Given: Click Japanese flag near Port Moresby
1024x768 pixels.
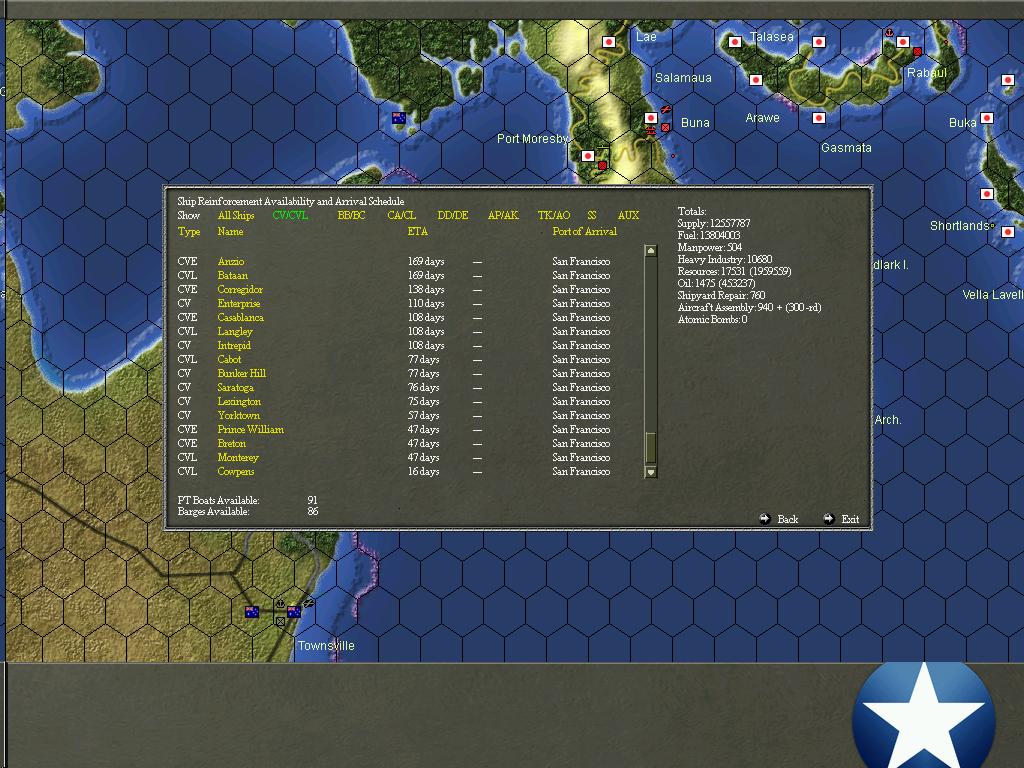Looking at the screenshot, I should [x=588, y=156].
